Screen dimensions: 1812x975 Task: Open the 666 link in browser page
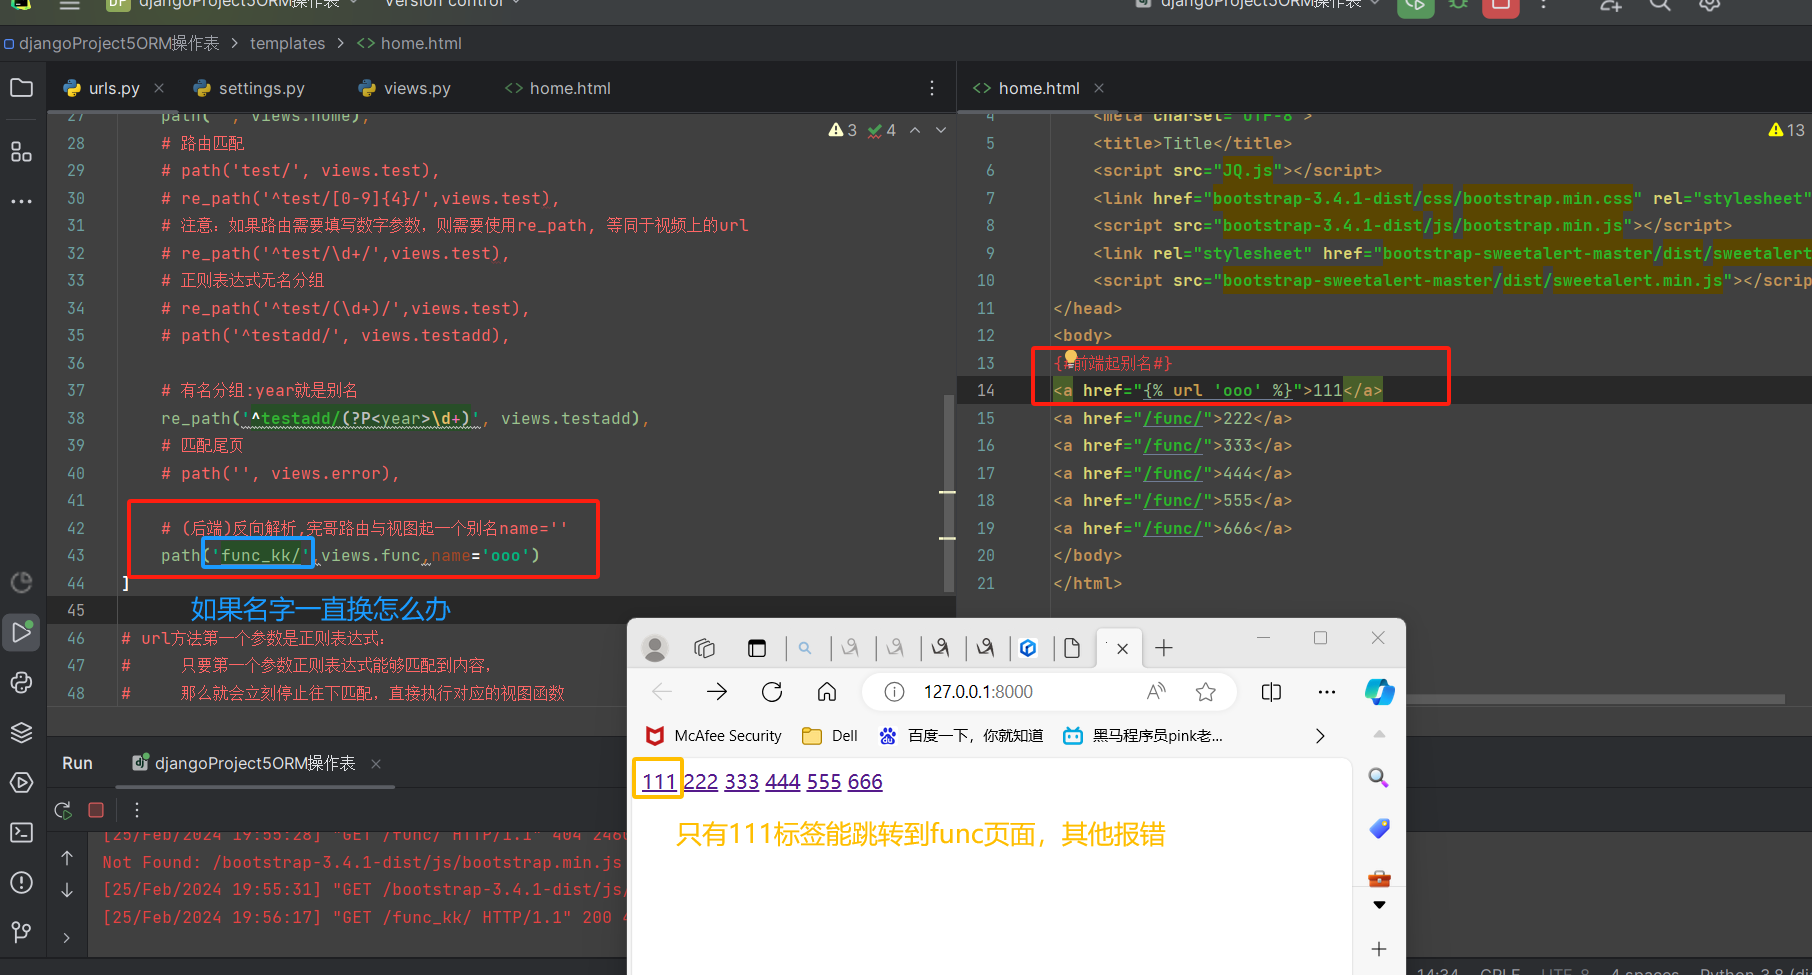coord(865,781)
